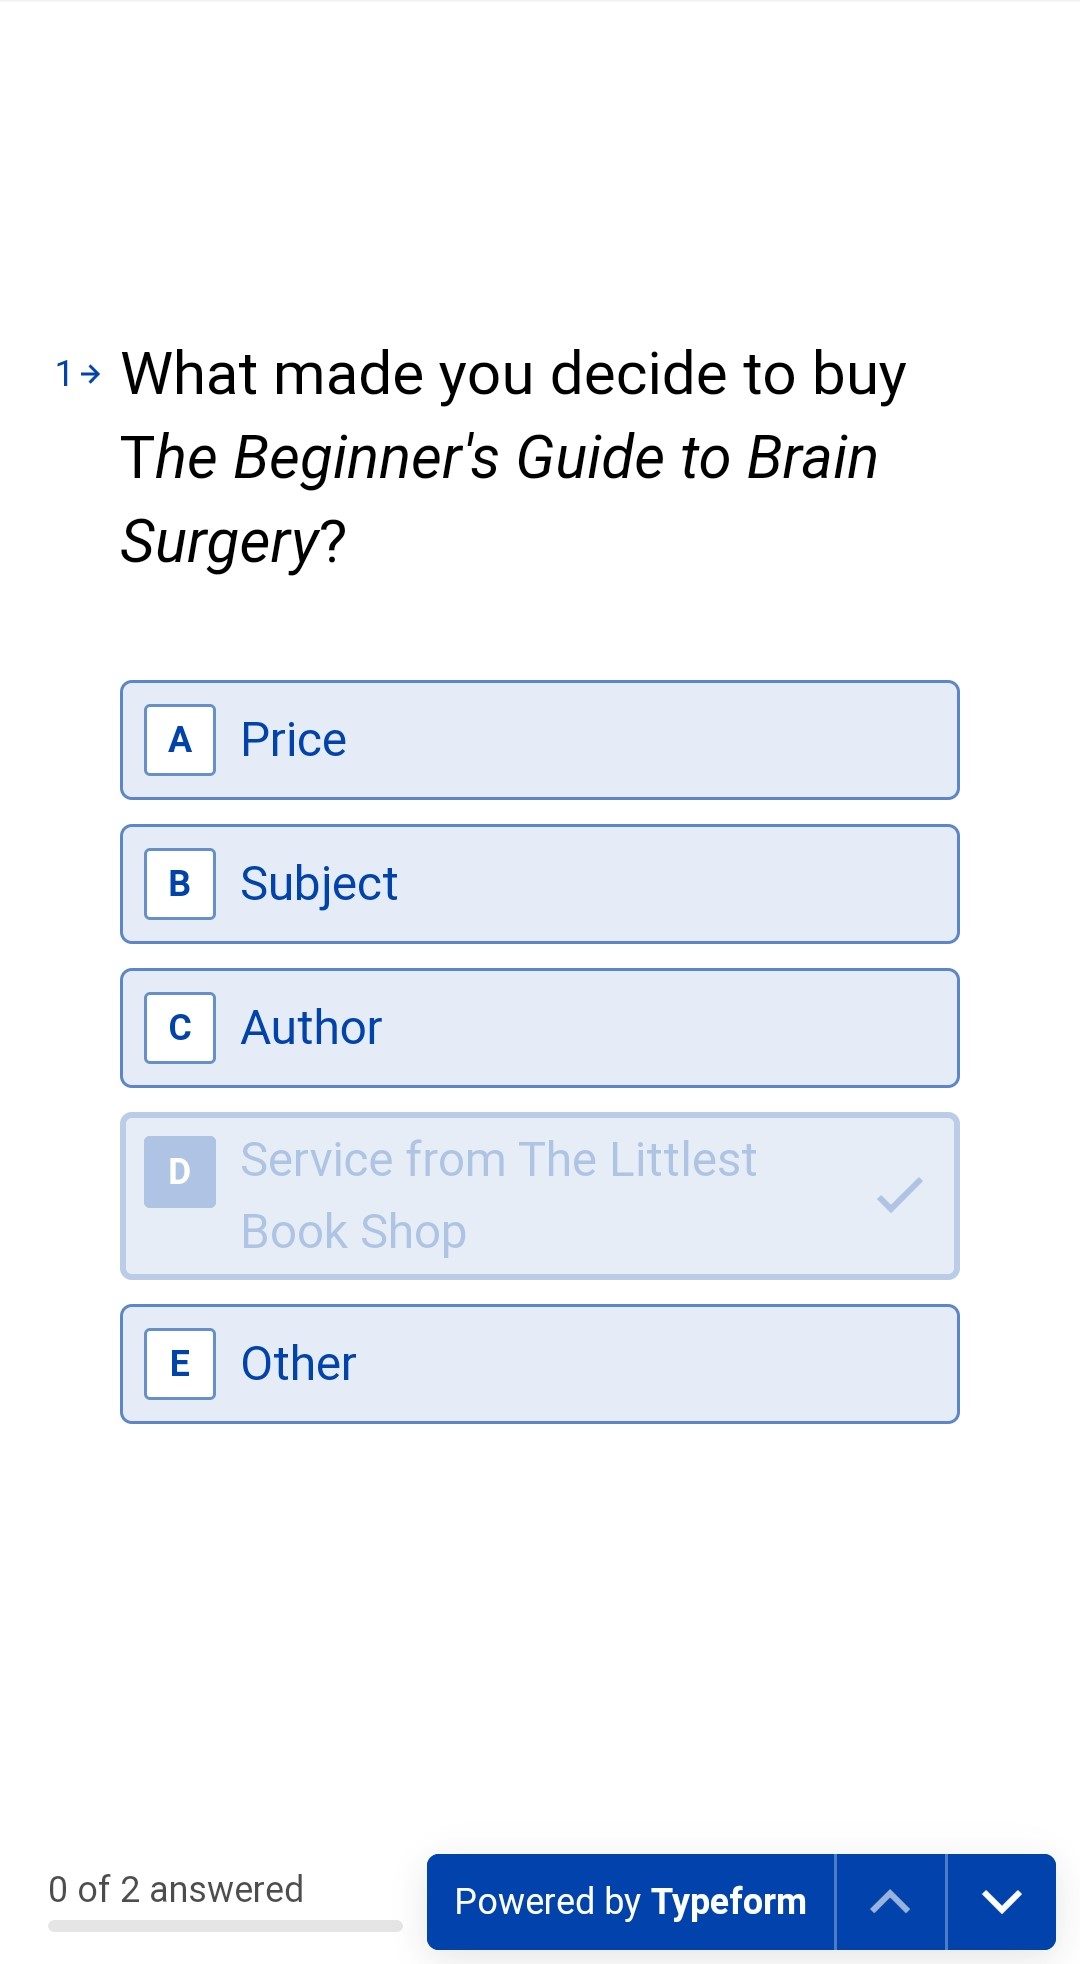Click the letter D key badge
This screenshot has height=1964, width=1080.
click(180, 1172)
